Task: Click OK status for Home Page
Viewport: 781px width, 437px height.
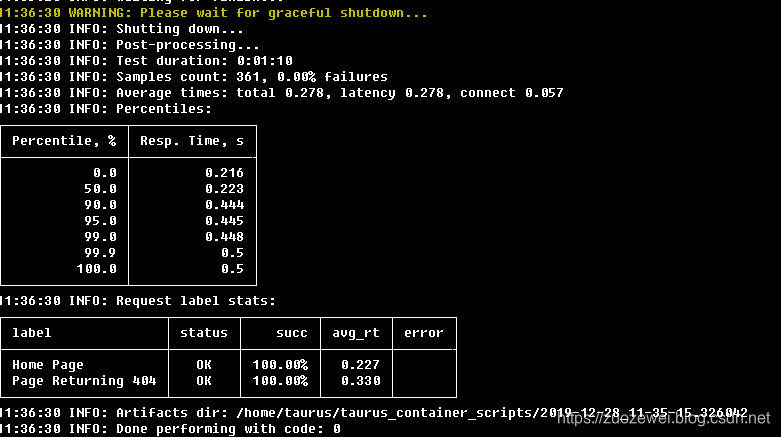Action: click(x=204, y=365)
